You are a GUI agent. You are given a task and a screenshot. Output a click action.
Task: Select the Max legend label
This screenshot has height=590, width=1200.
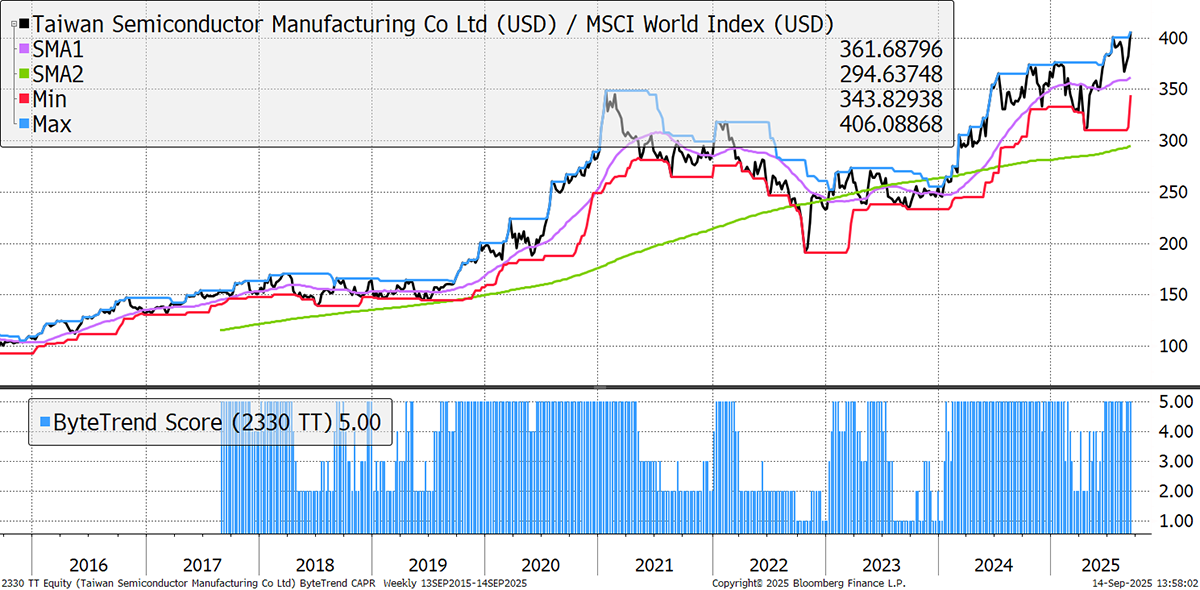point(54,125)
